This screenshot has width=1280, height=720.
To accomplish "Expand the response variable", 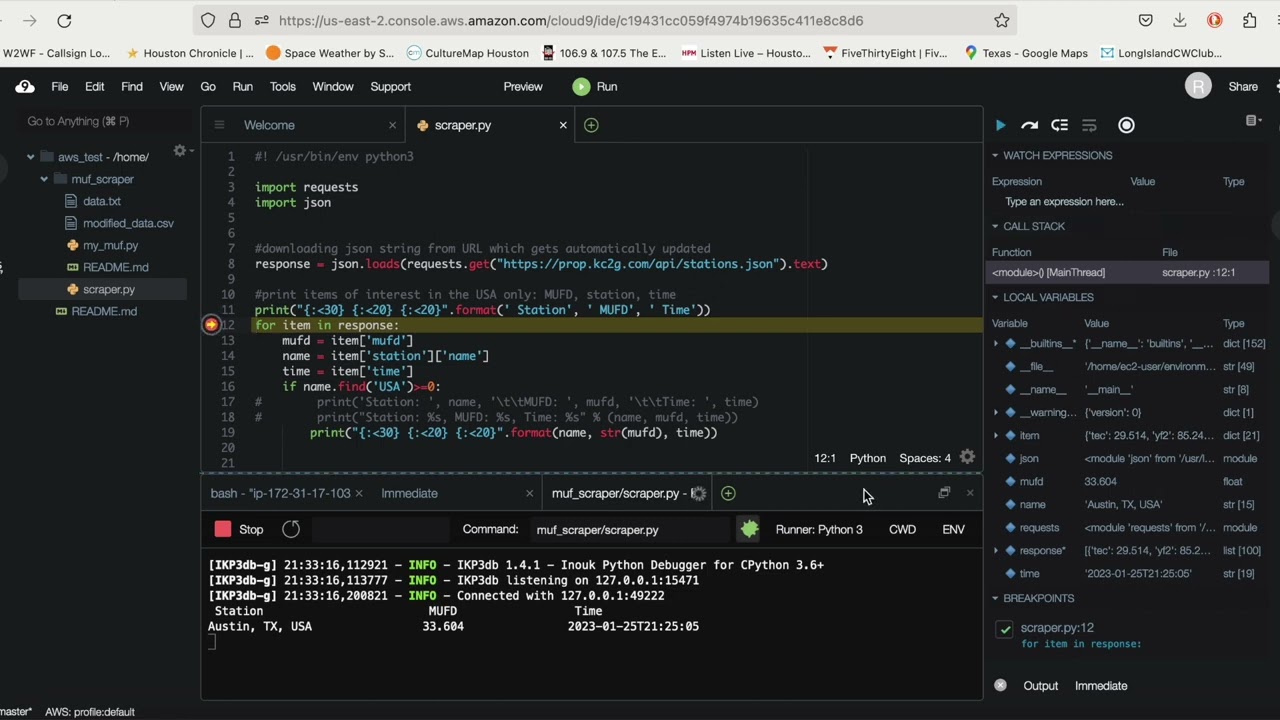I will click(x=996, y=550).
